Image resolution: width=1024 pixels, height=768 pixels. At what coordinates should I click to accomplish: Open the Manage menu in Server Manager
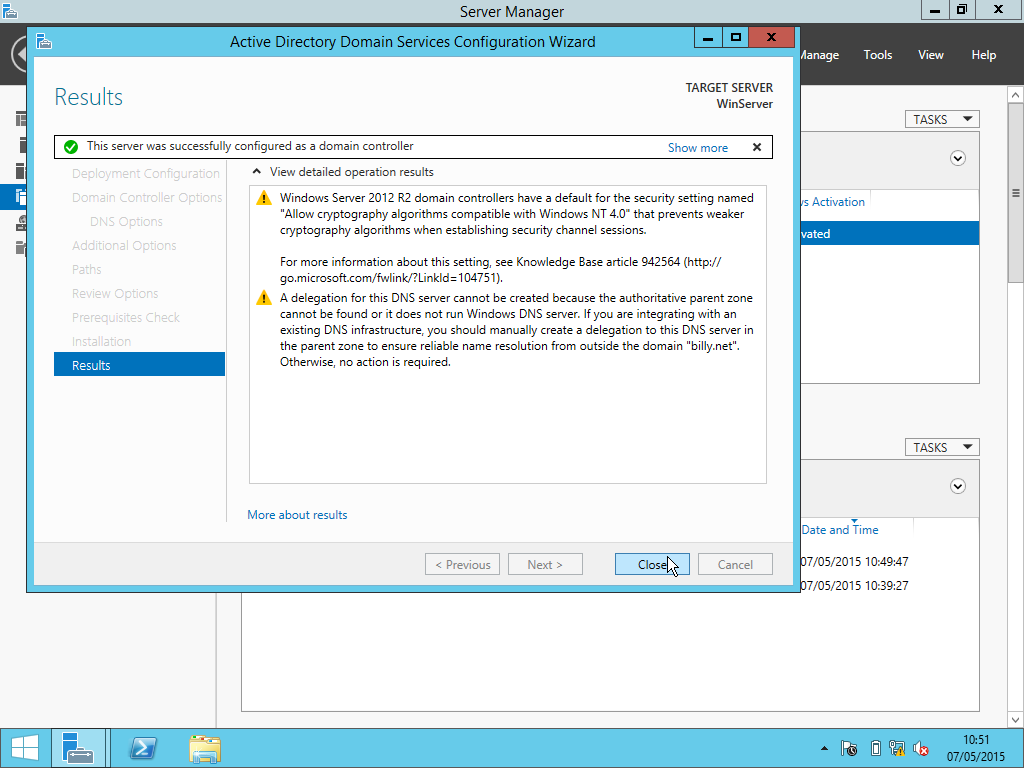point(820,55)
